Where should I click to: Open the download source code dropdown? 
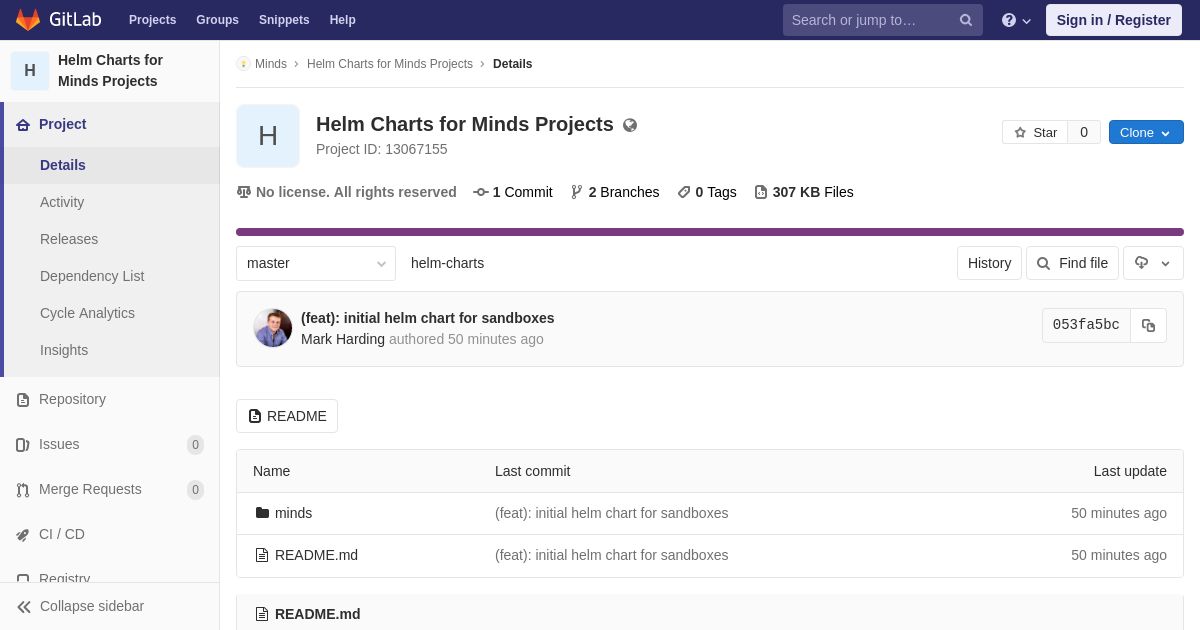[1153, 263]
